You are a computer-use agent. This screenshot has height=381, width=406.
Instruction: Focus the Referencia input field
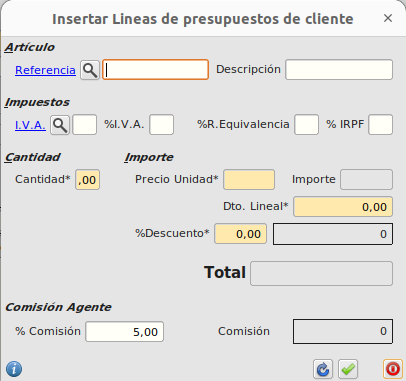point(155,70)
